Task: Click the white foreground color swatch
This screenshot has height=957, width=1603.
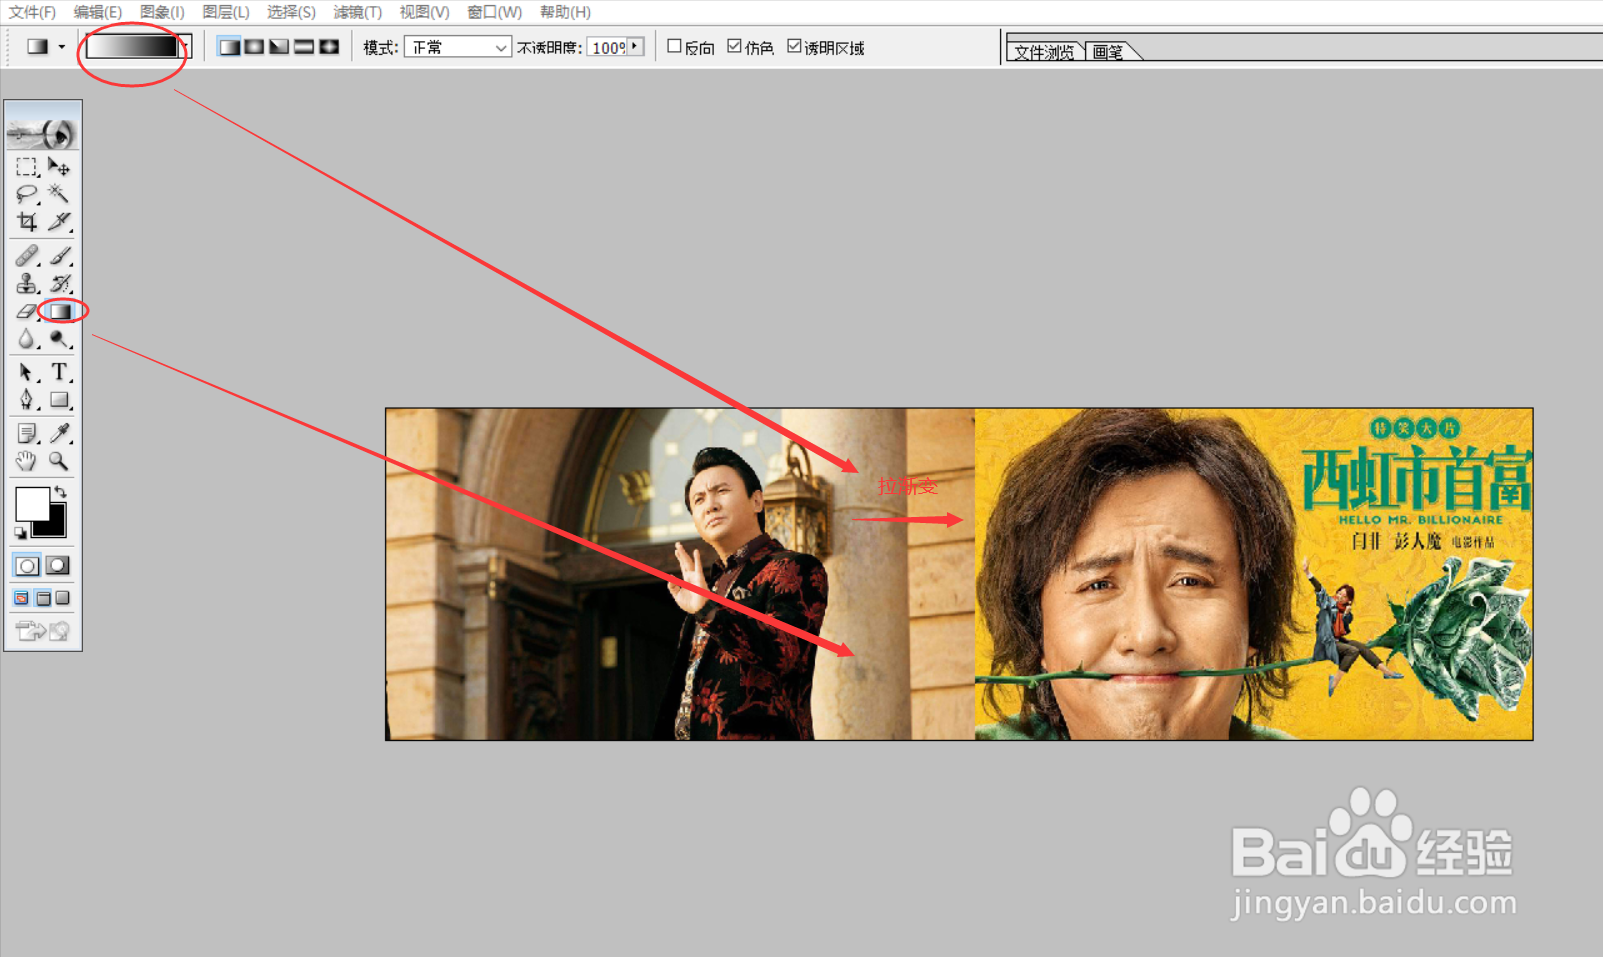Action: click(x=31, y=503)
